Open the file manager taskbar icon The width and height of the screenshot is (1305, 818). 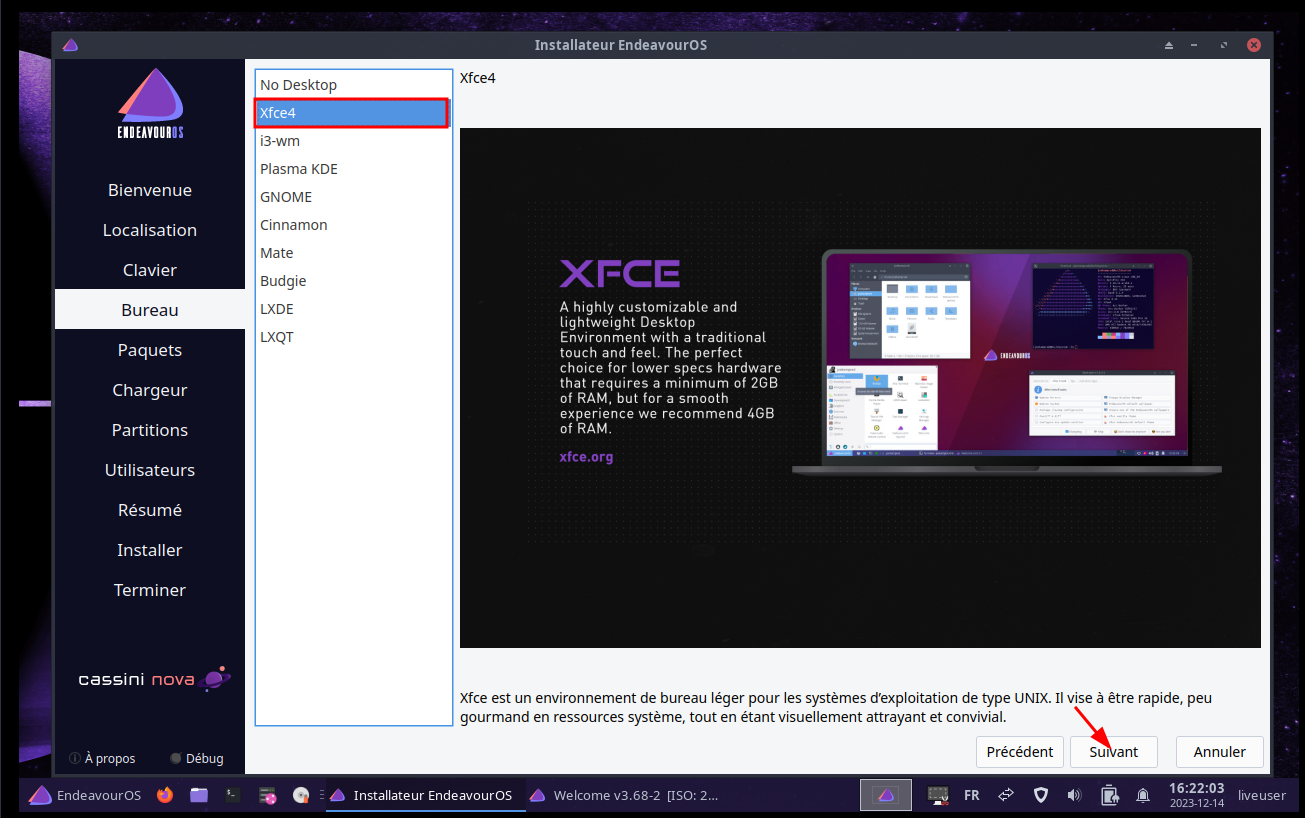pyautogui.click(x=199, y=795)
